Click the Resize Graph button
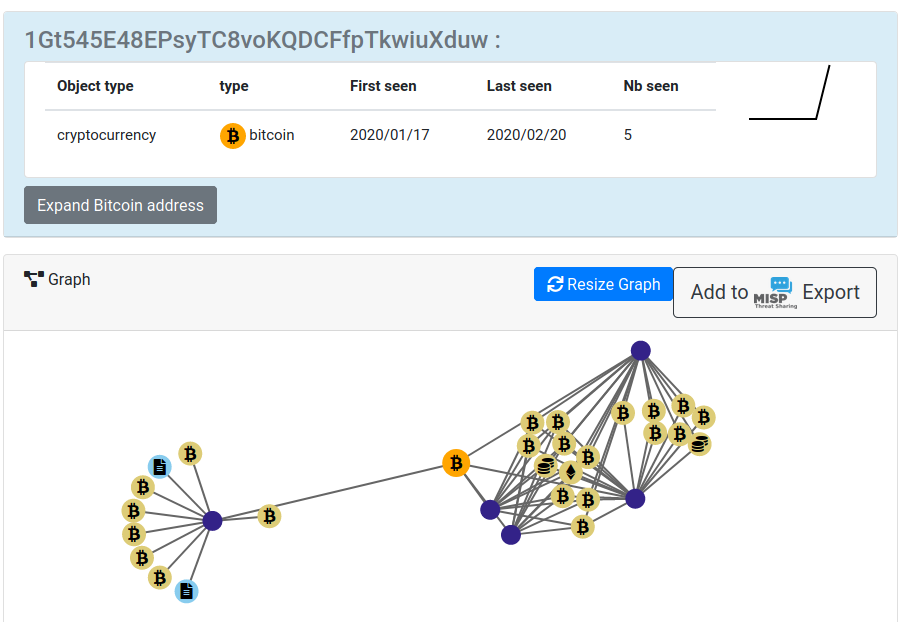 [603, 284]
